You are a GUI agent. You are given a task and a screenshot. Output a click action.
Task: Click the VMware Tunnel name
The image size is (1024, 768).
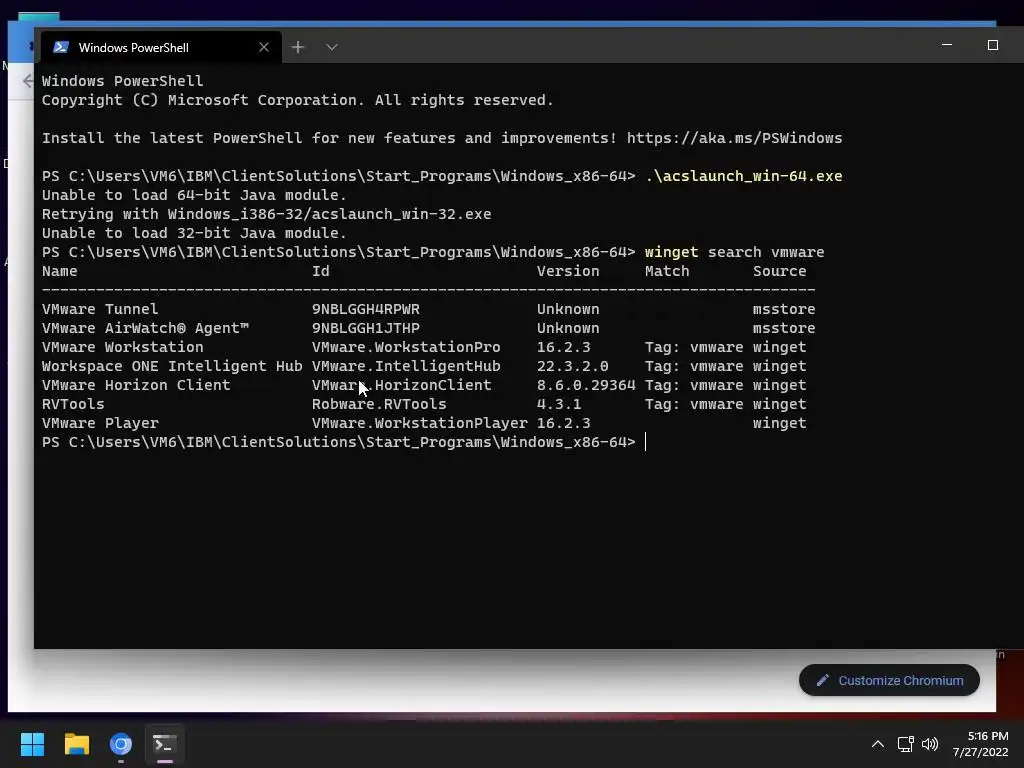pos(100,309)
